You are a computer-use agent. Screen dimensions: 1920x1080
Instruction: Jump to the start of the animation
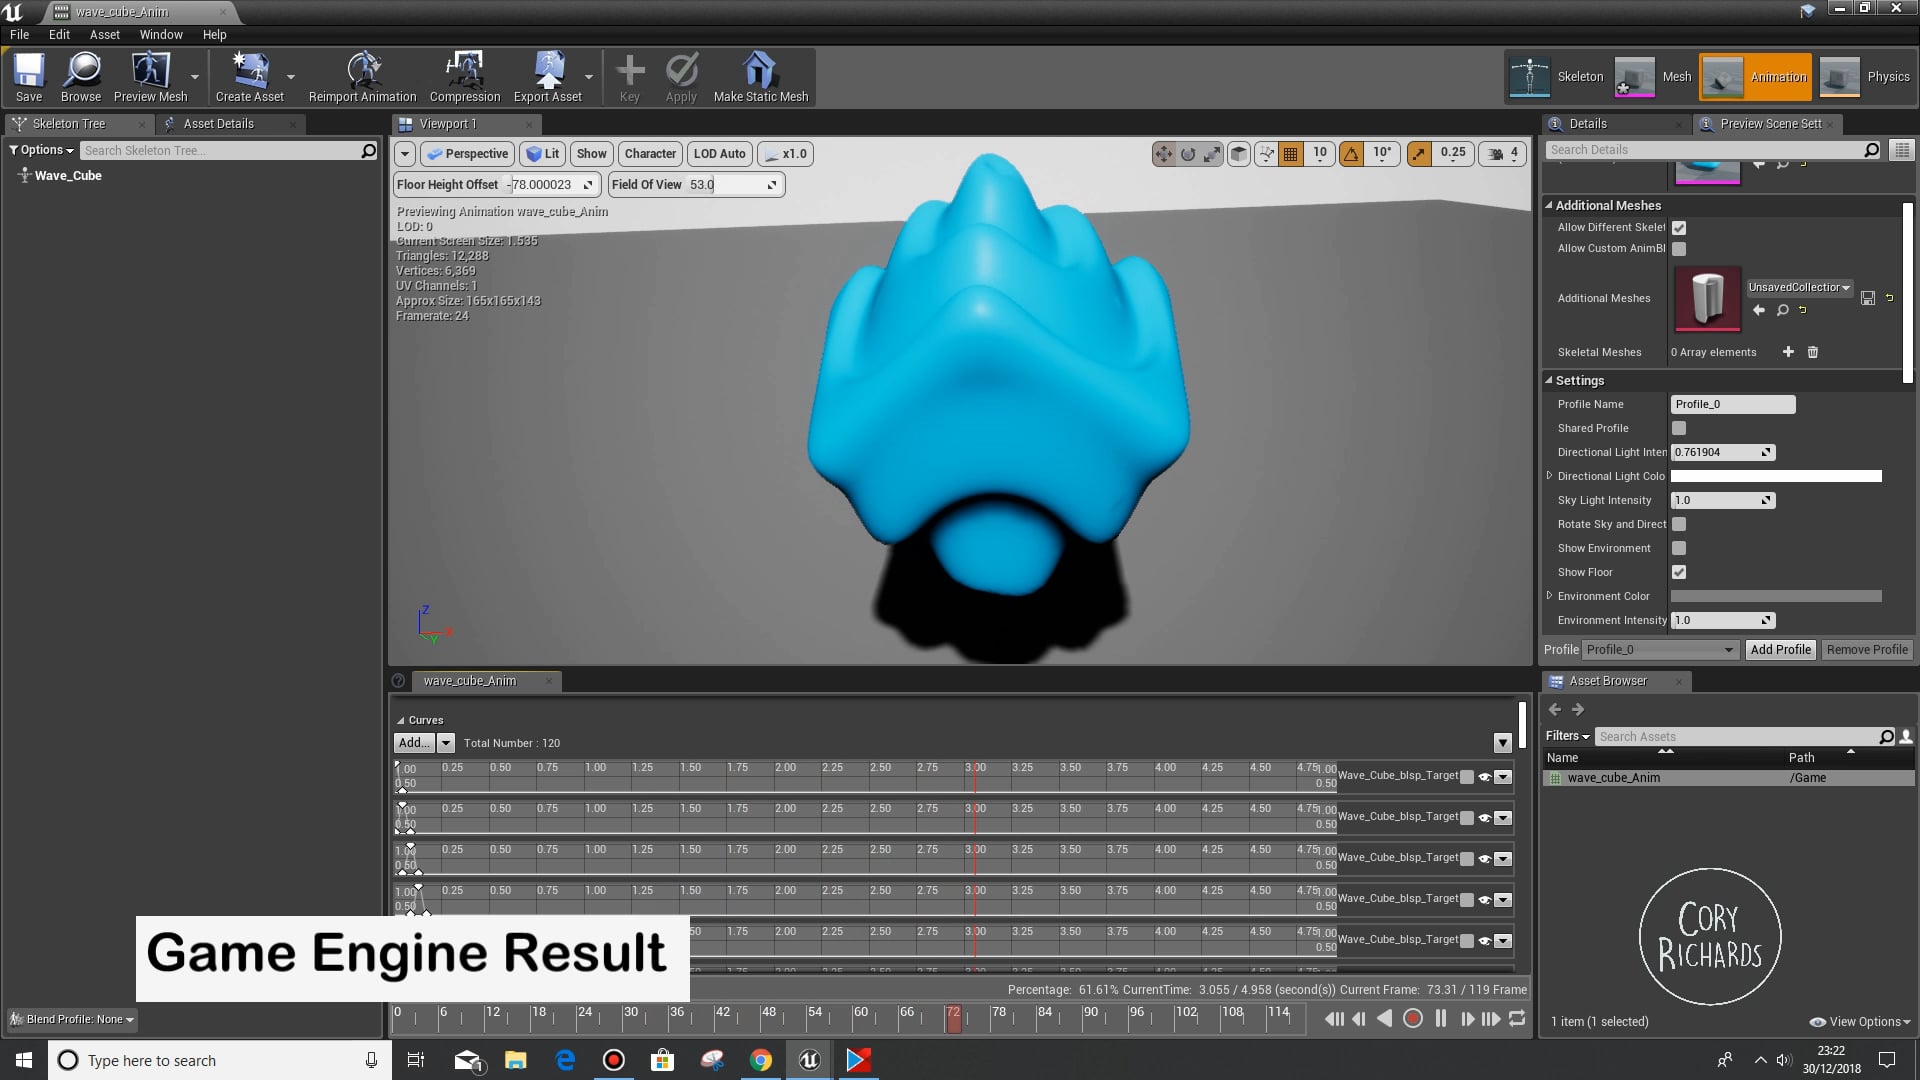point(1334,1018)
